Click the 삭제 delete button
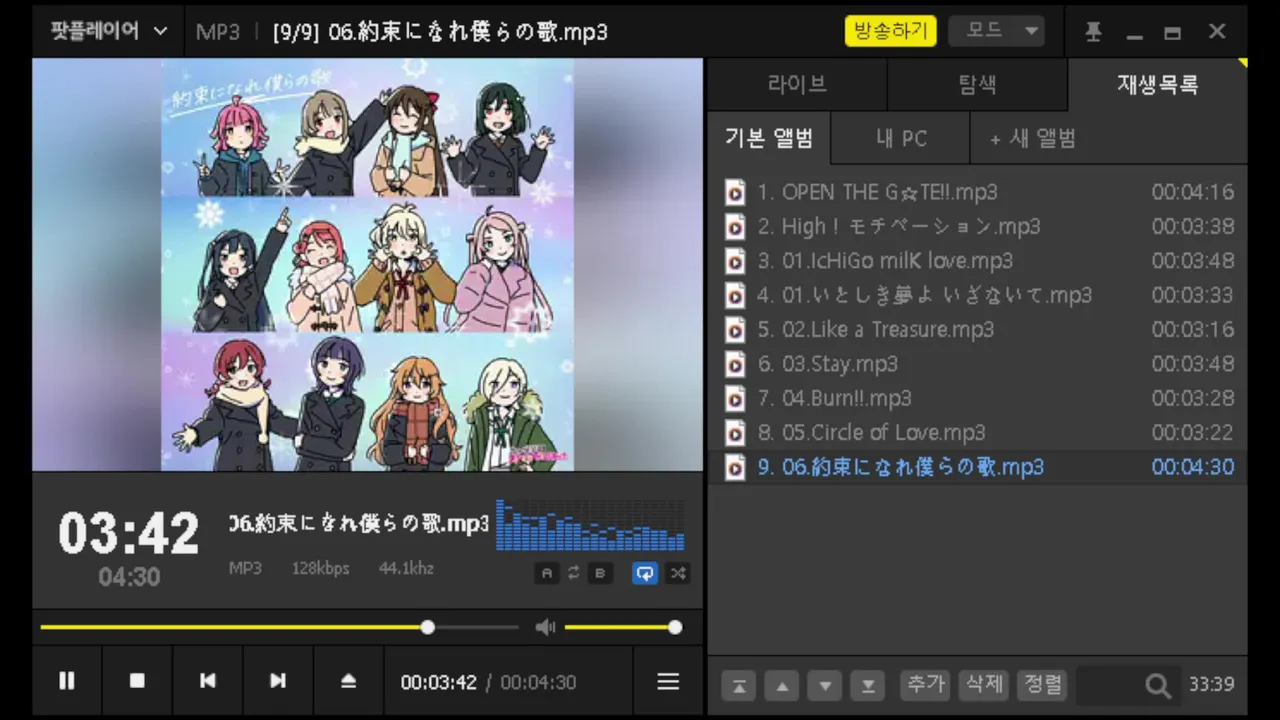The height and width of the screenshot is (720, 1280). tap(984, 685)
